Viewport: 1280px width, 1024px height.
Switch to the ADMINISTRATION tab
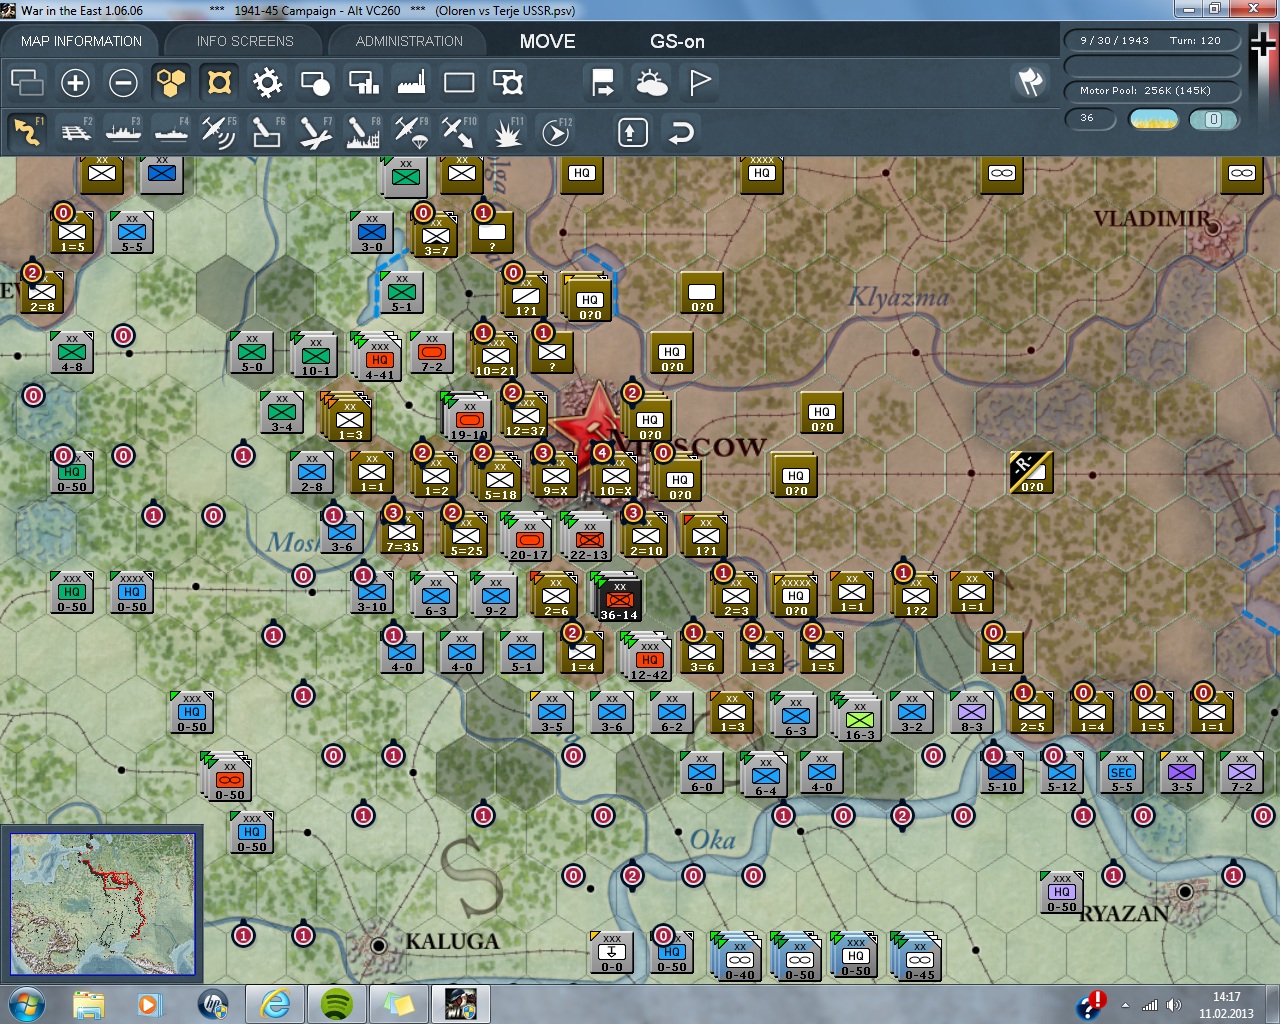[409, 41]
